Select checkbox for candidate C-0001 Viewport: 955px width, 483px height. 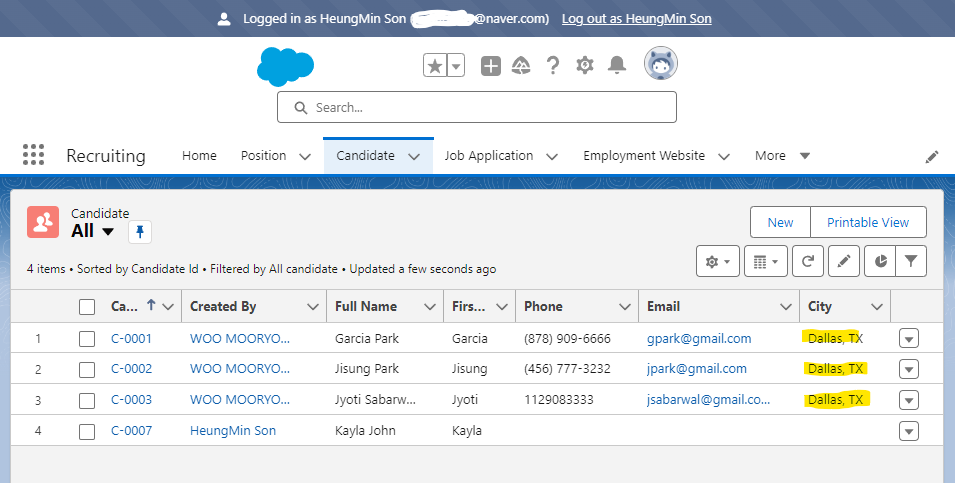[87, 339]
